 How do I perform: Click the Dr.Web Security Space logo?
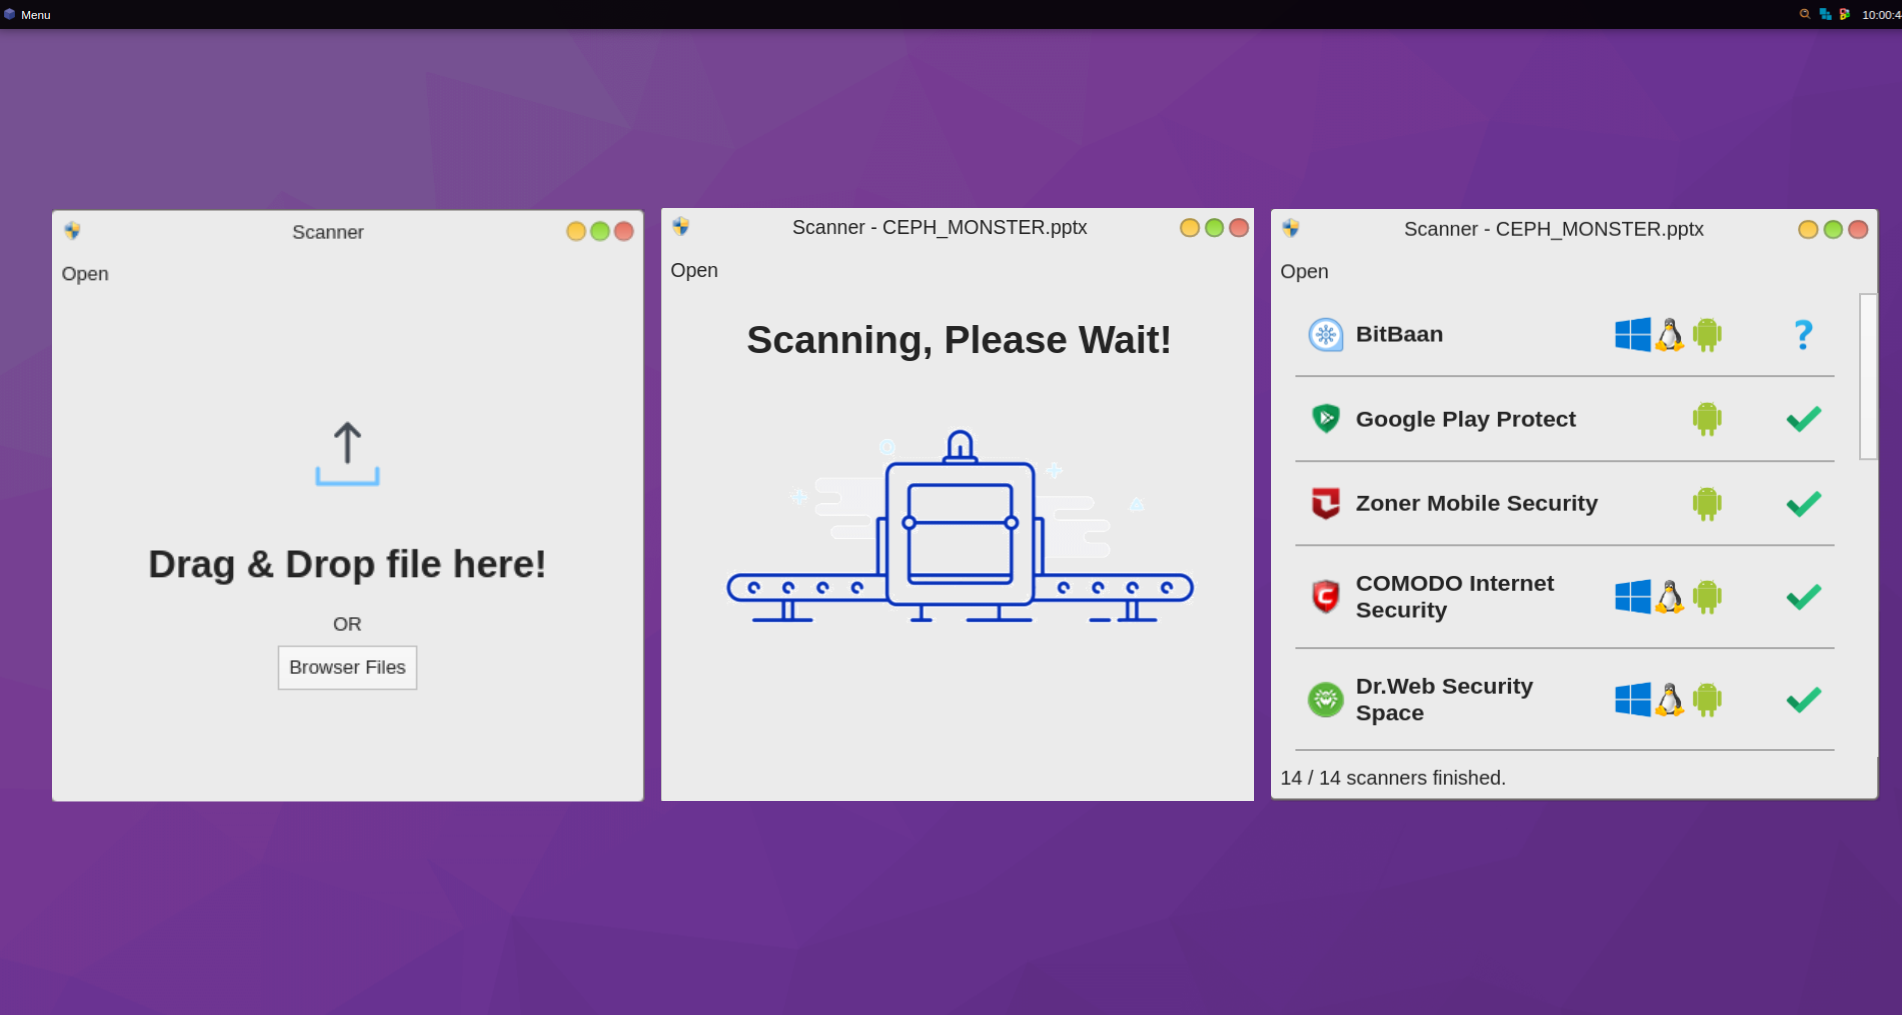1325,699
